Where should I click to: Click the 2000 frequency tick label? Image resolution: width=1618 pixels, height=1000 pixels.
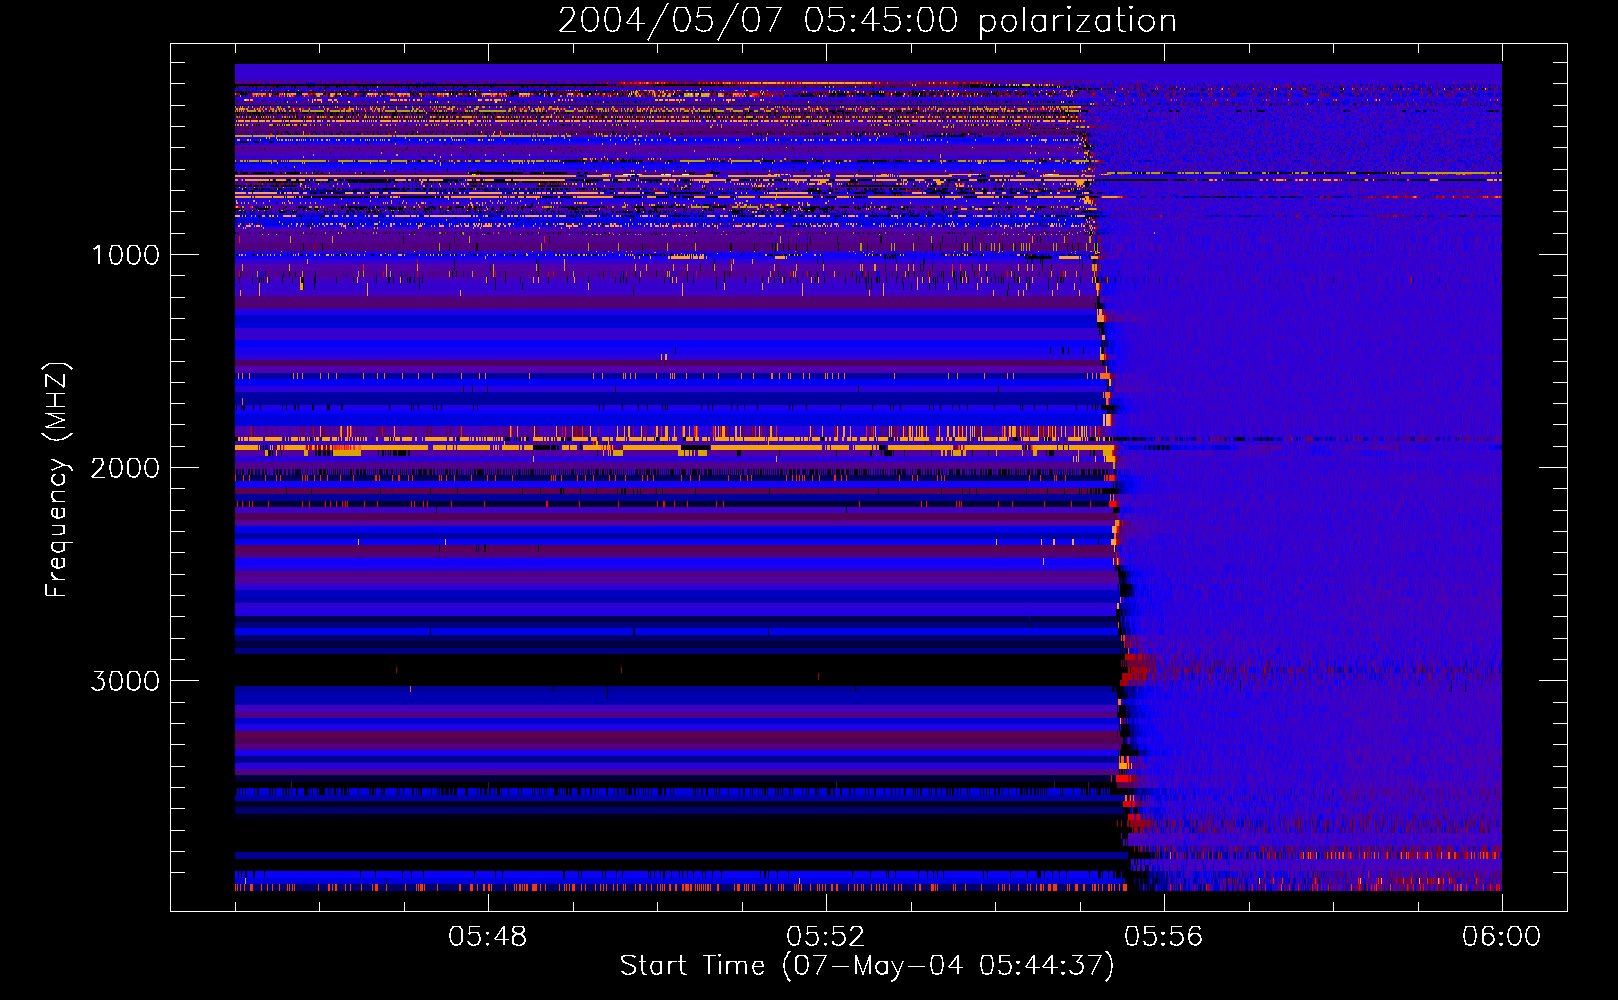point(125,468)
